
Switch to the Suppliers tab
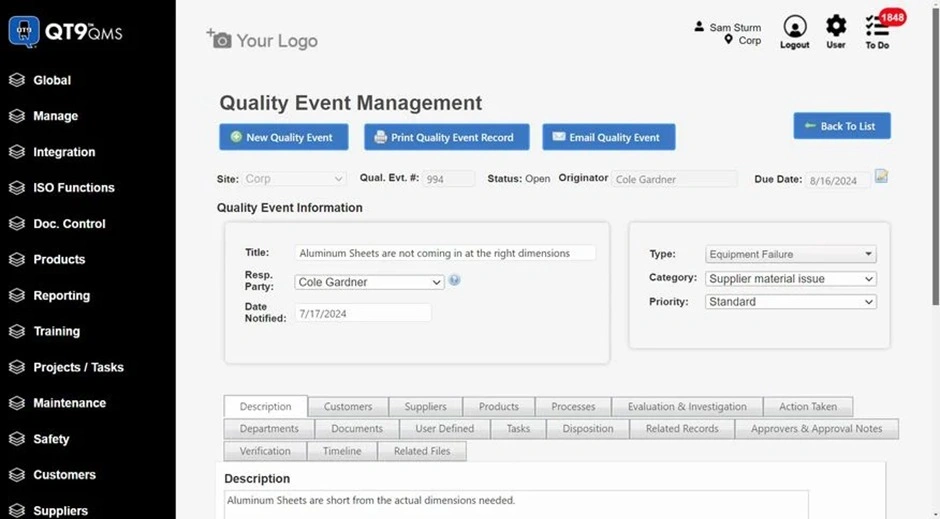(425, 407)
